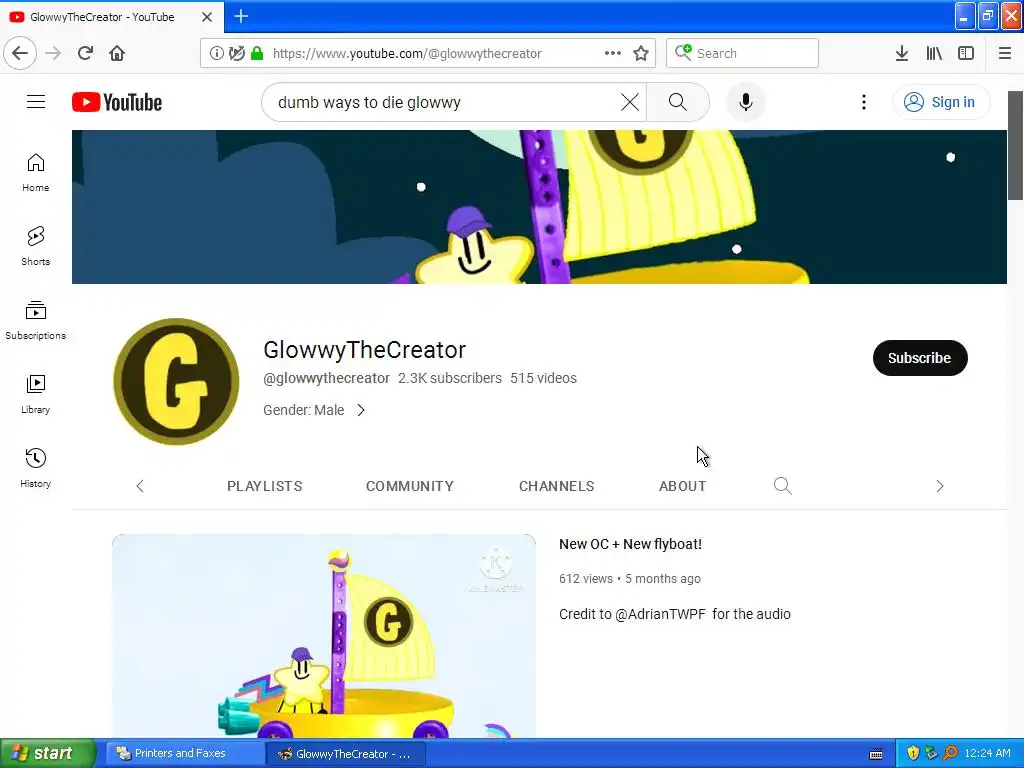The image size is (1024, 768).
Task: Play the featured flyboat video thumbnail
Action: [324, 636]
